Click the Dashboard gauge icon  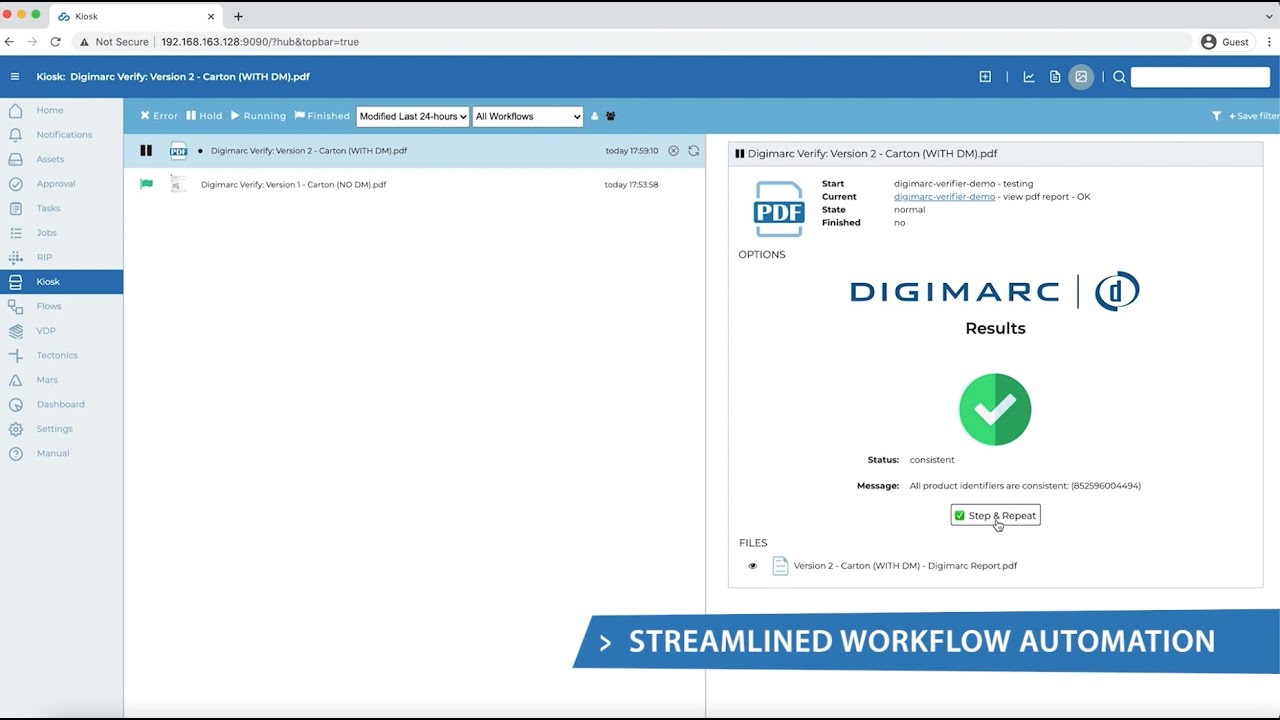15,404
